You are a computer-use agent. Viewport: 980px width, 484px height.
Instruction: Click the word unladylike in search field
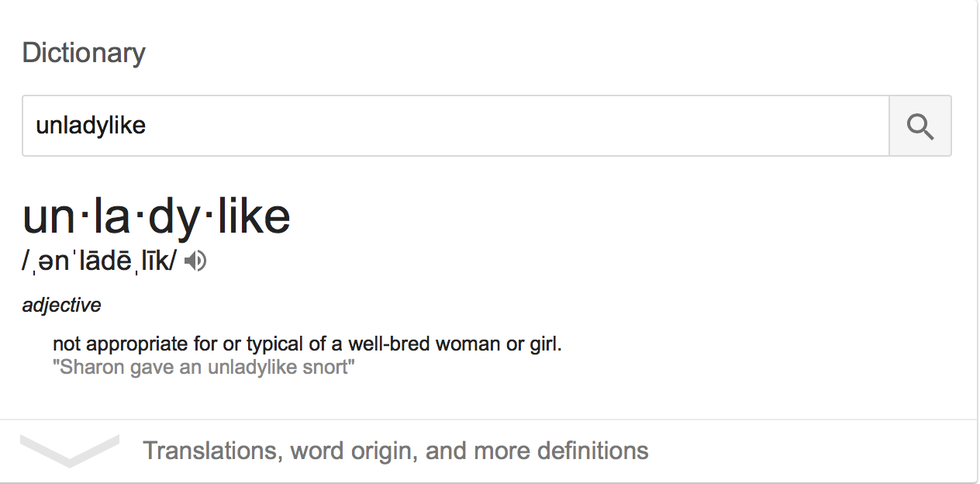click(91, 126)
